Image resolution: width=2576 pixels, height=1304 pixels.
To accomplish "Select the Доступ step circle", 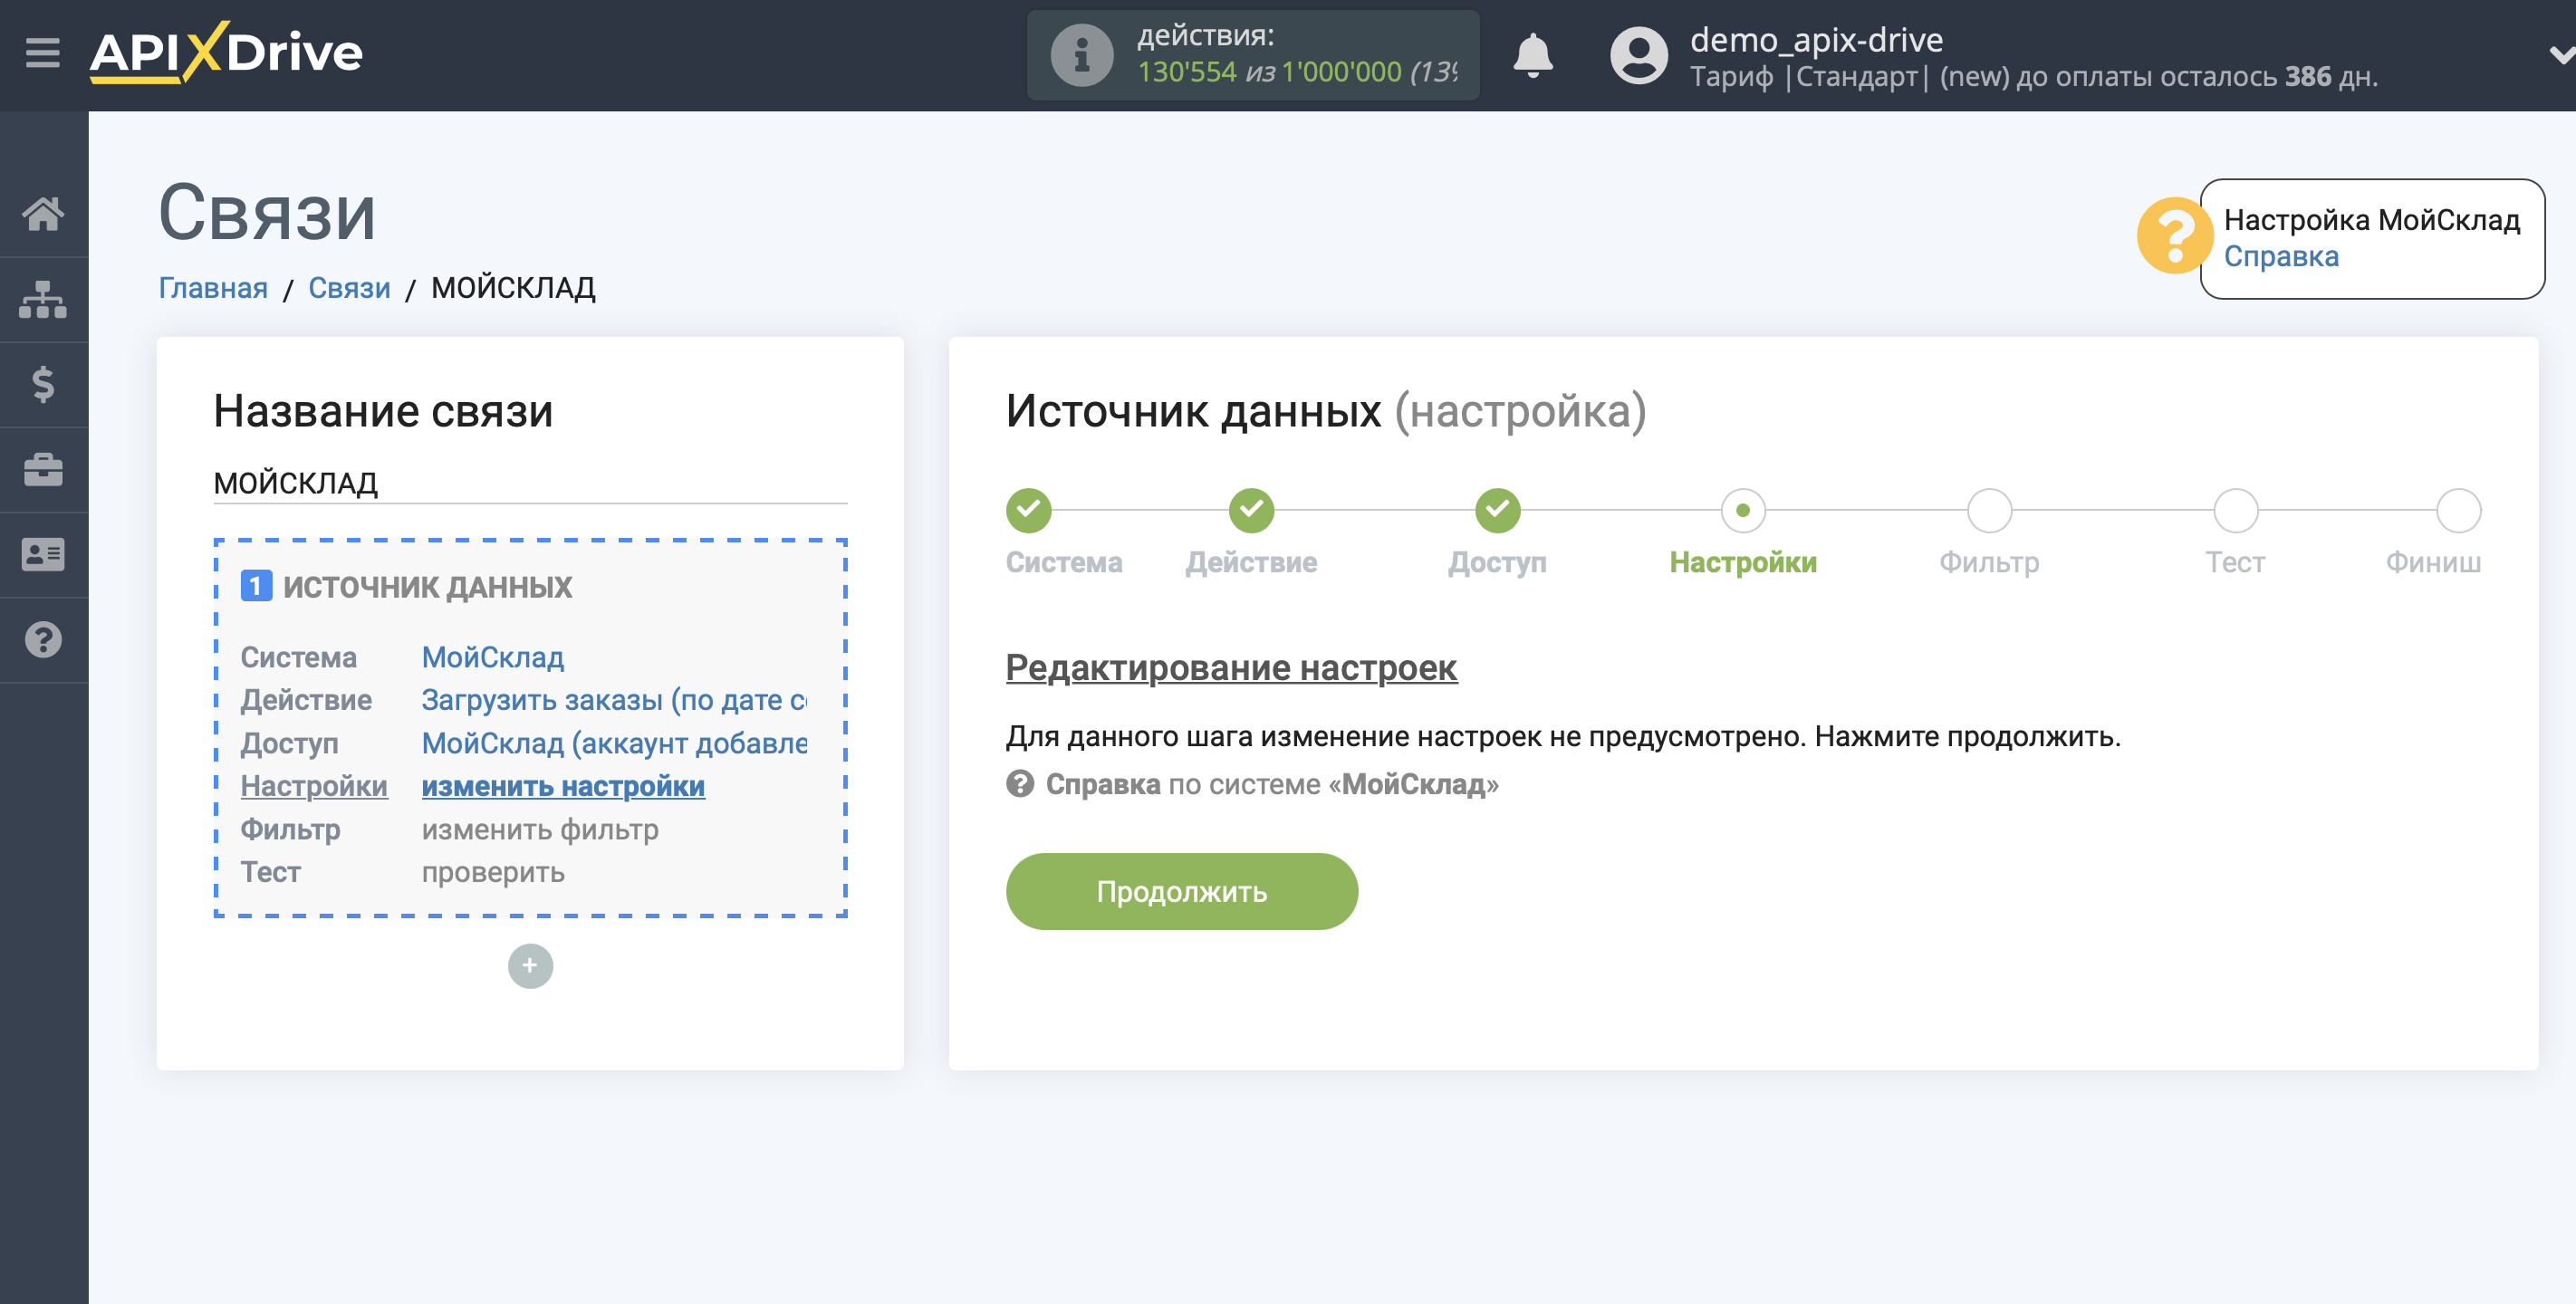I will (x=1497, y=511).
